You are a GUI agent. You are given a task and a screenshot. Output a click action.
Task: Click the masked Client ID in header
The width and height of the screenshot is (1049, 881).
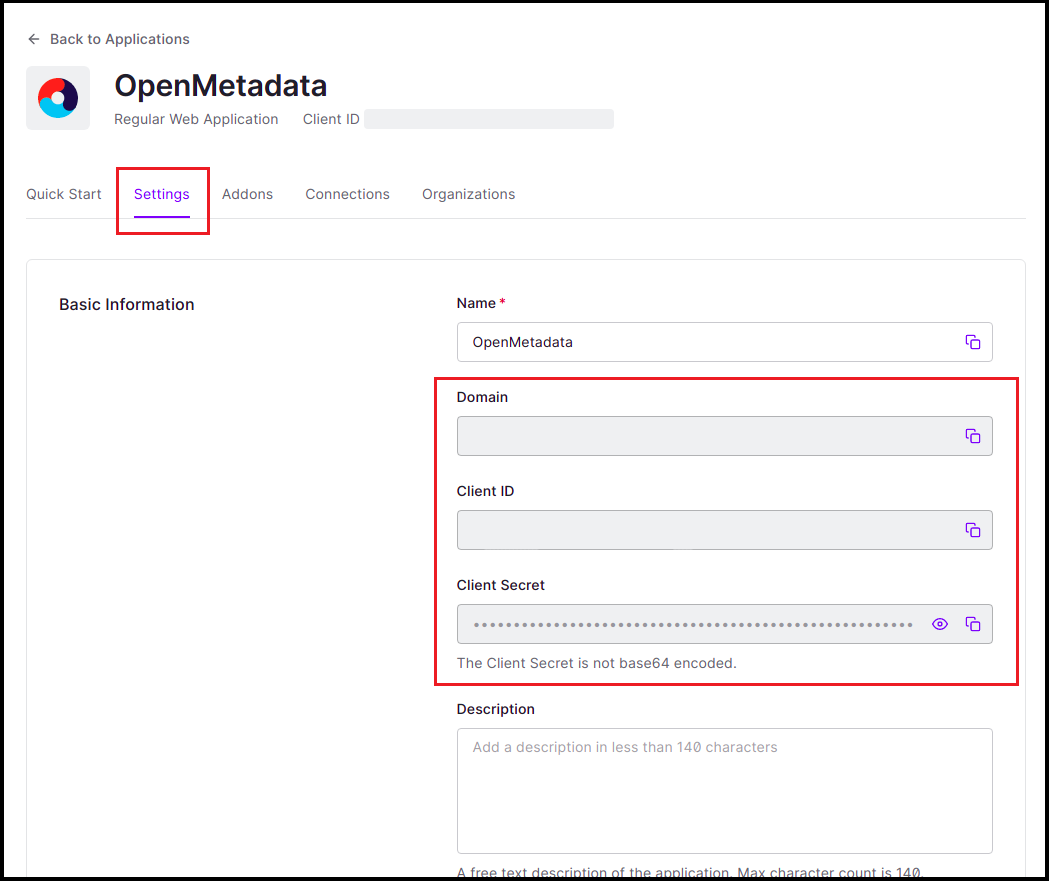click(489, 119)
